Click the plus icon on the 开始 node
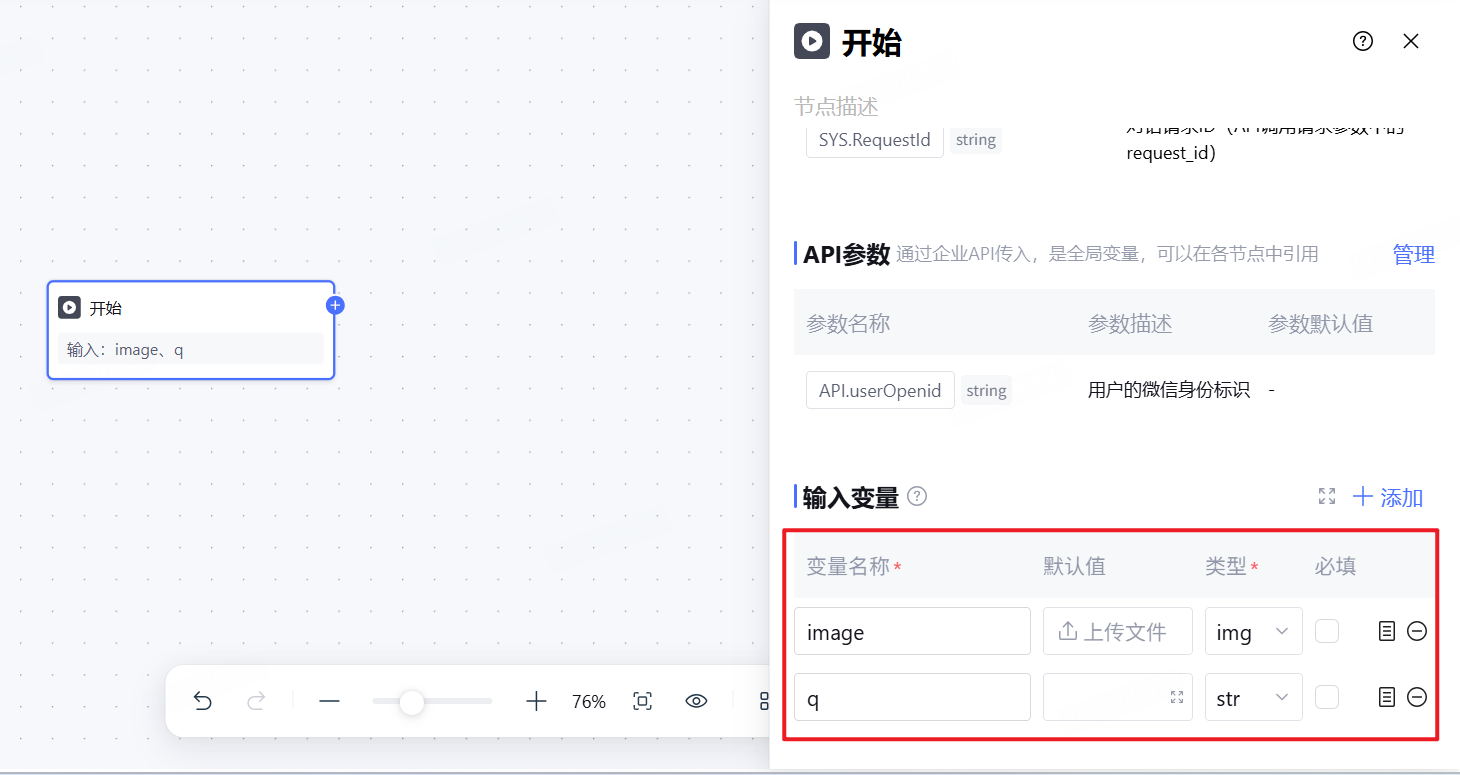The height and width of the screenshot is (775, 1460). point(335,305)
